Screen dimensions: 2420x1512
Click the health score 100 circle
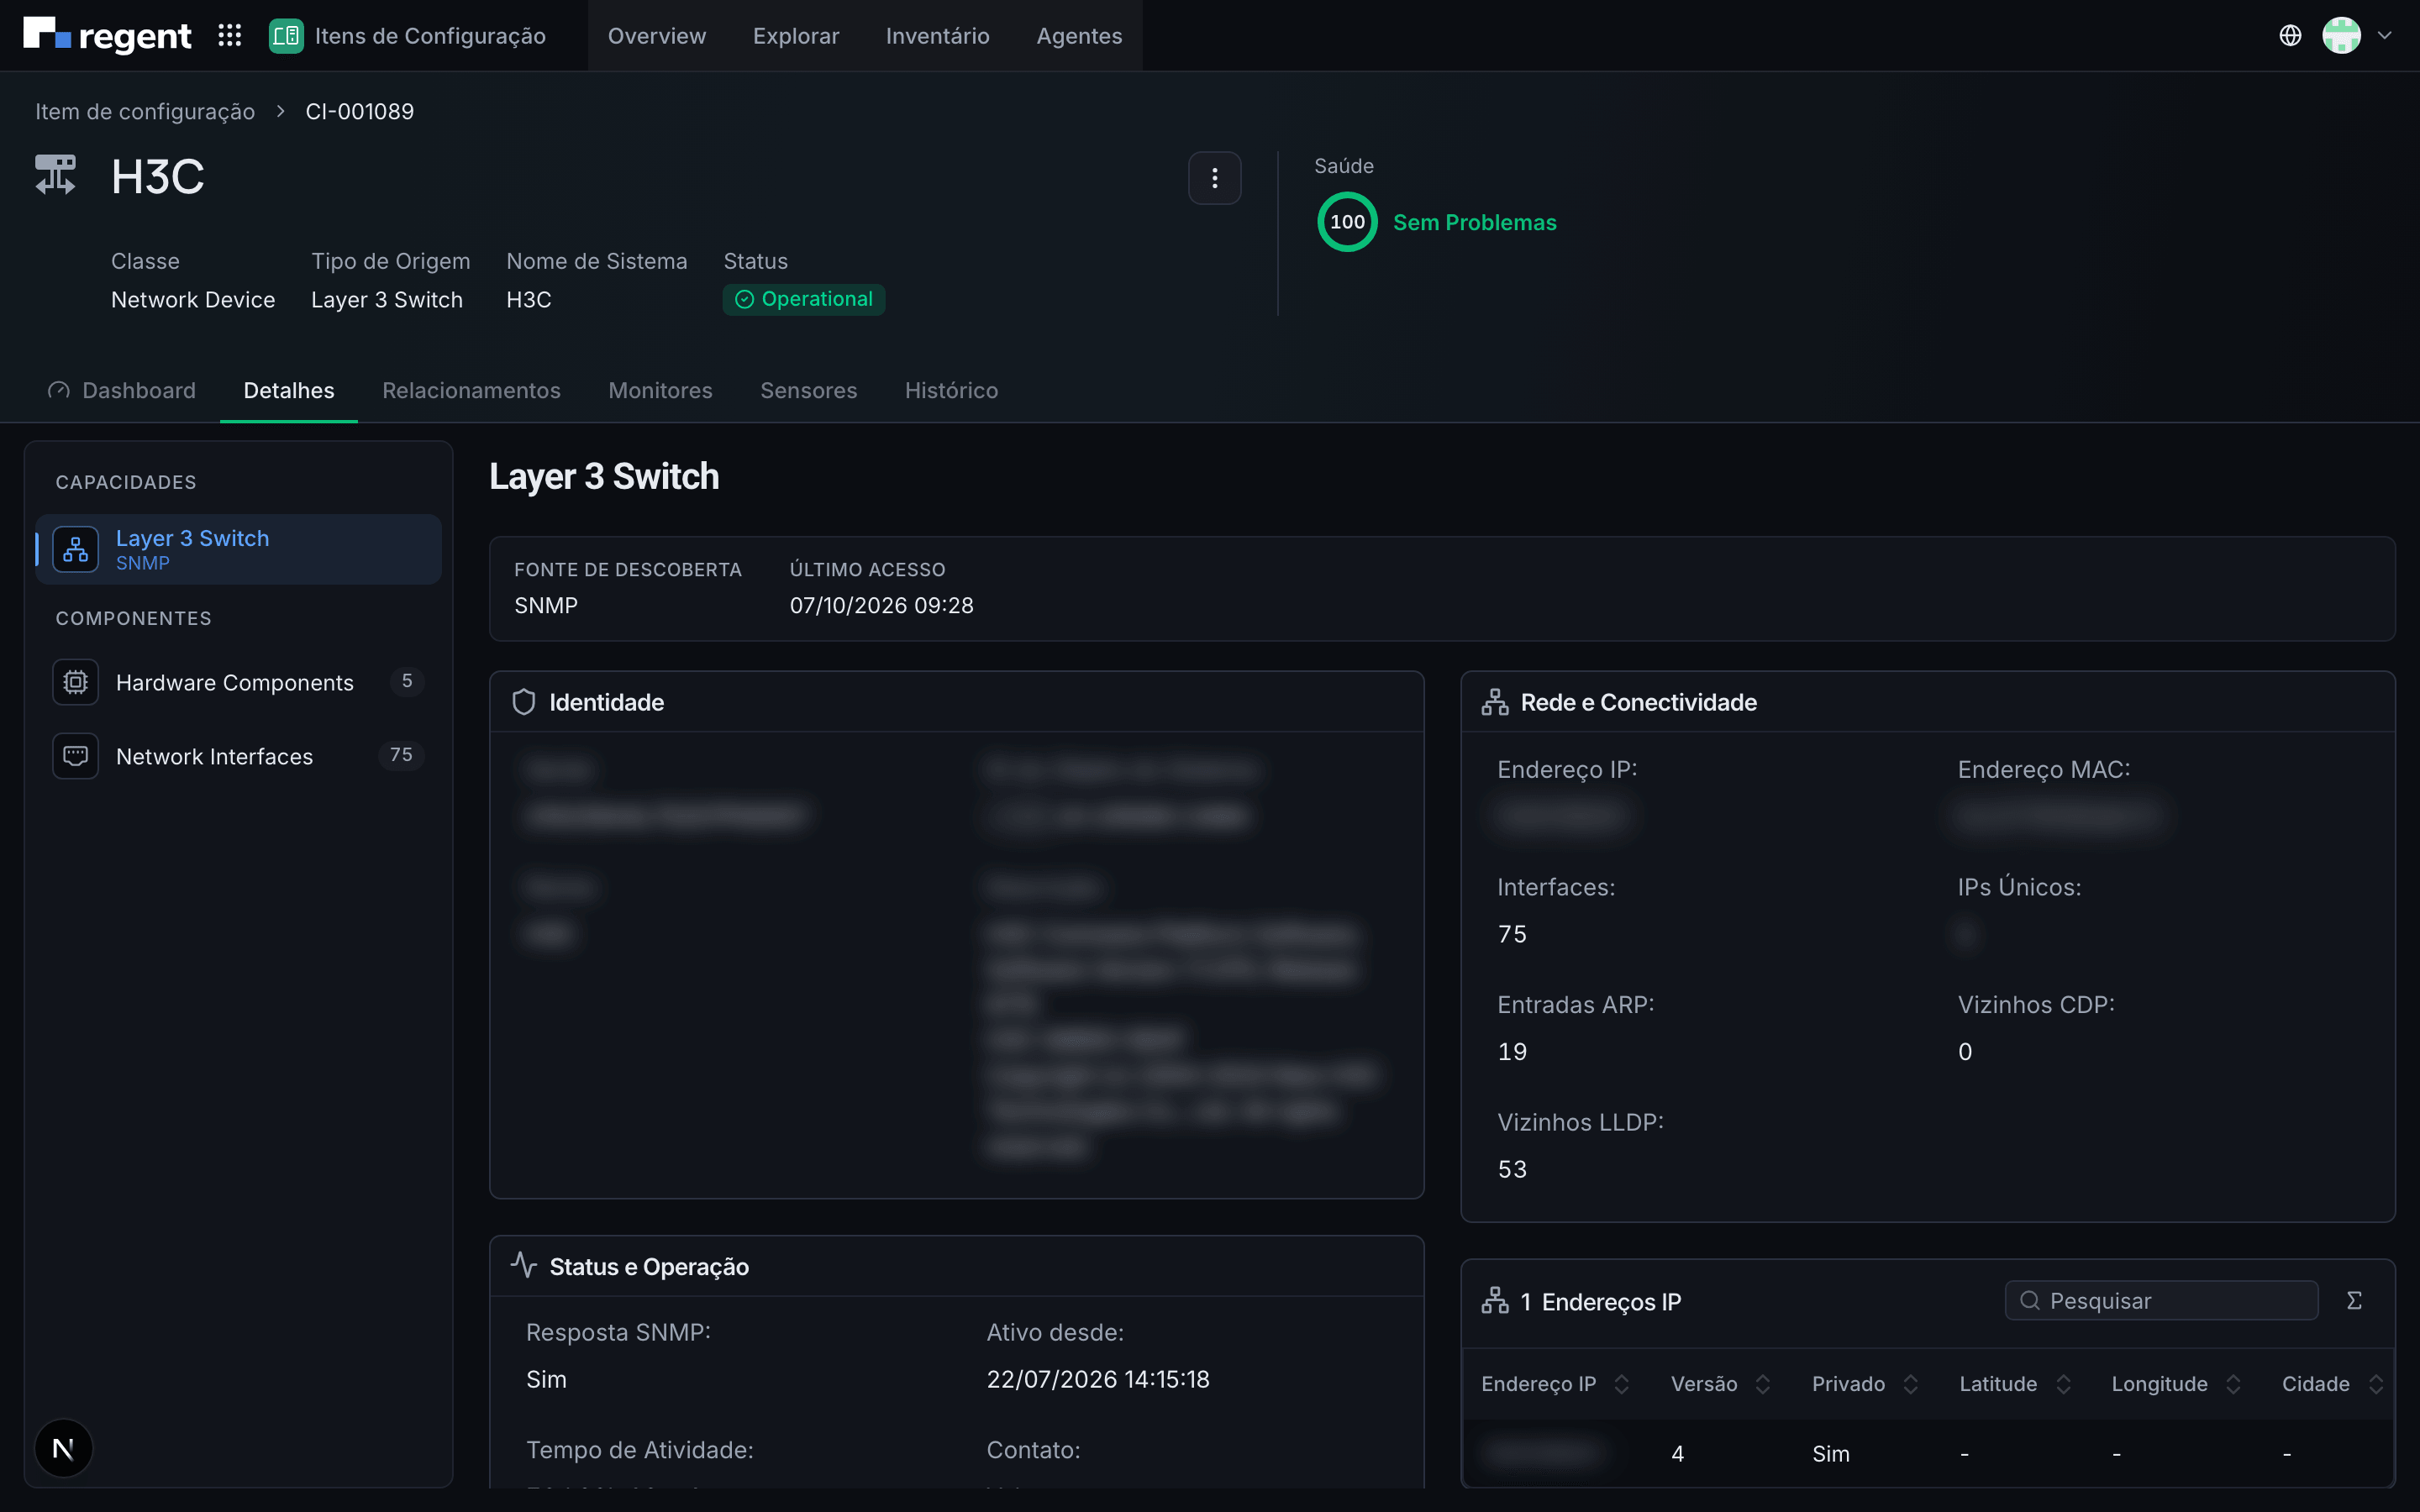[x=1347, y=222]
